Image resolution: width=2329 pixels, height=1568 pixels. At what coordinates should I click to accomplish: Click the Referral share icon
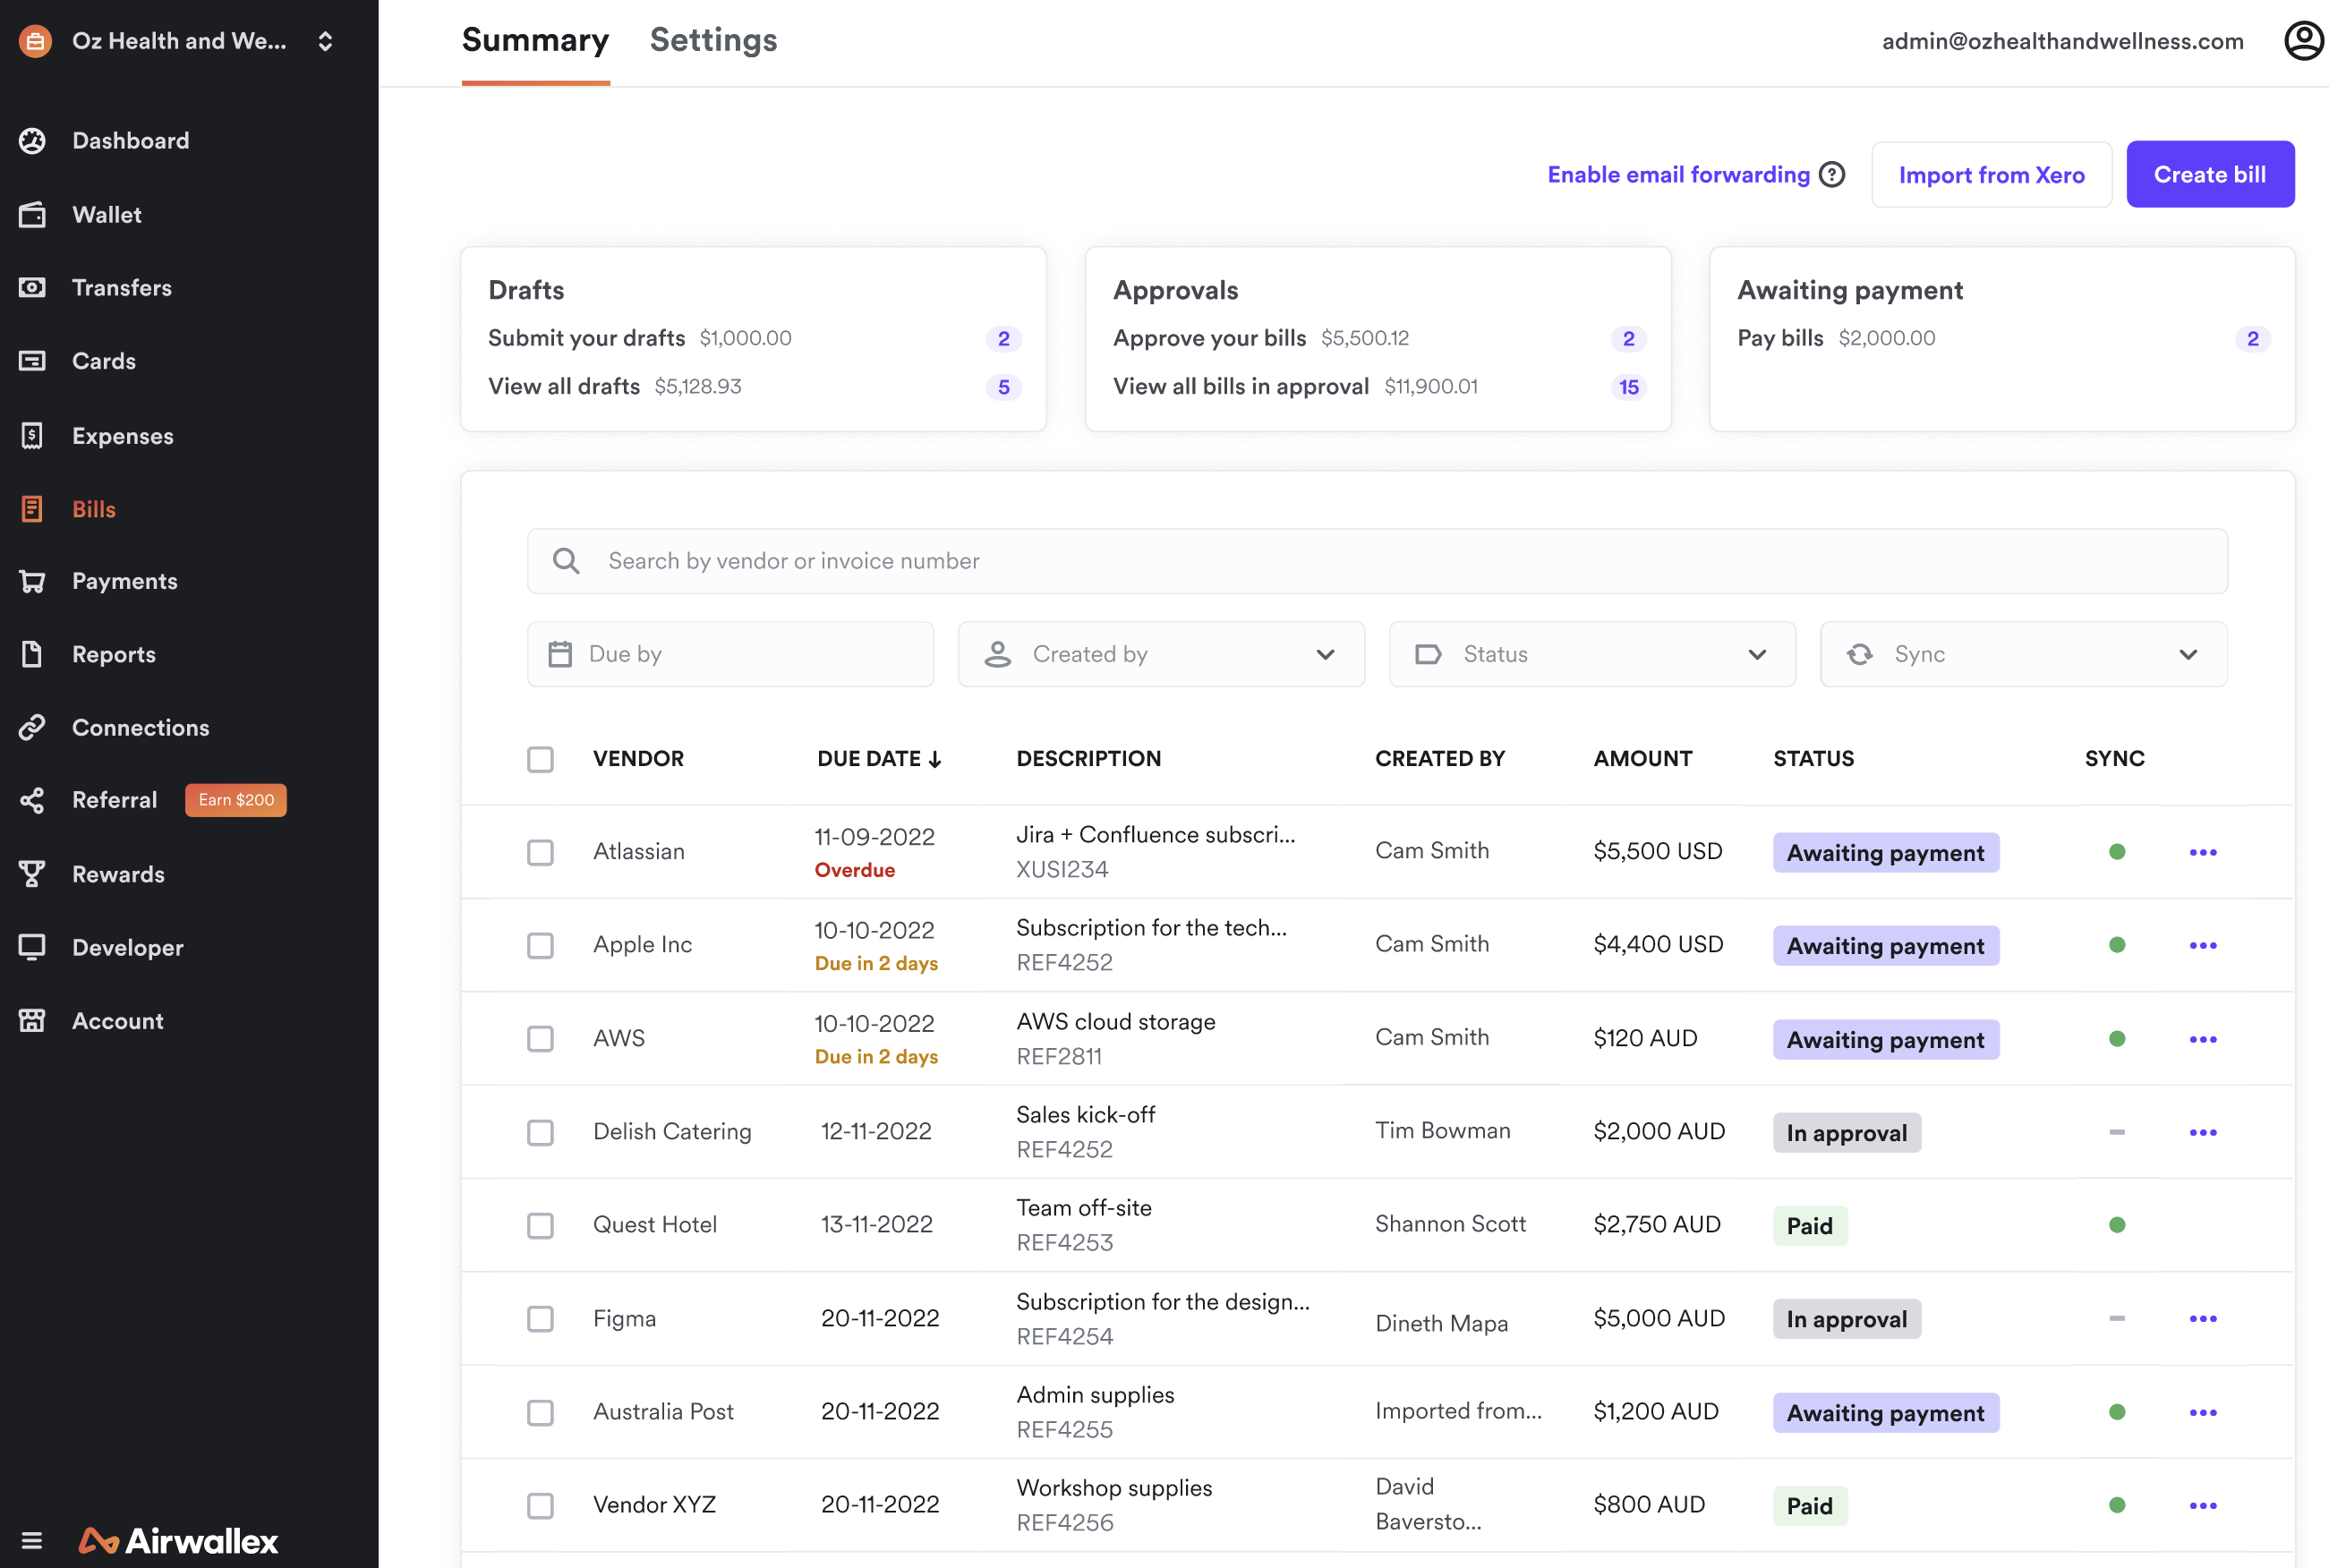tap(32, 800)
